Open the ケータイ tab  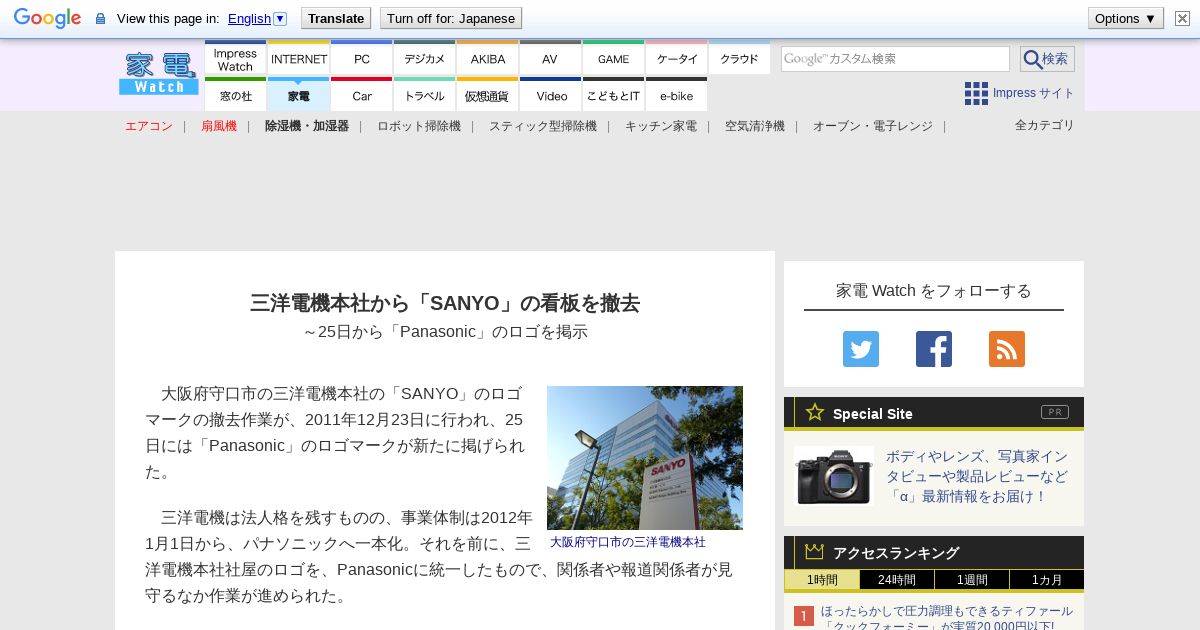pos(677,58)
